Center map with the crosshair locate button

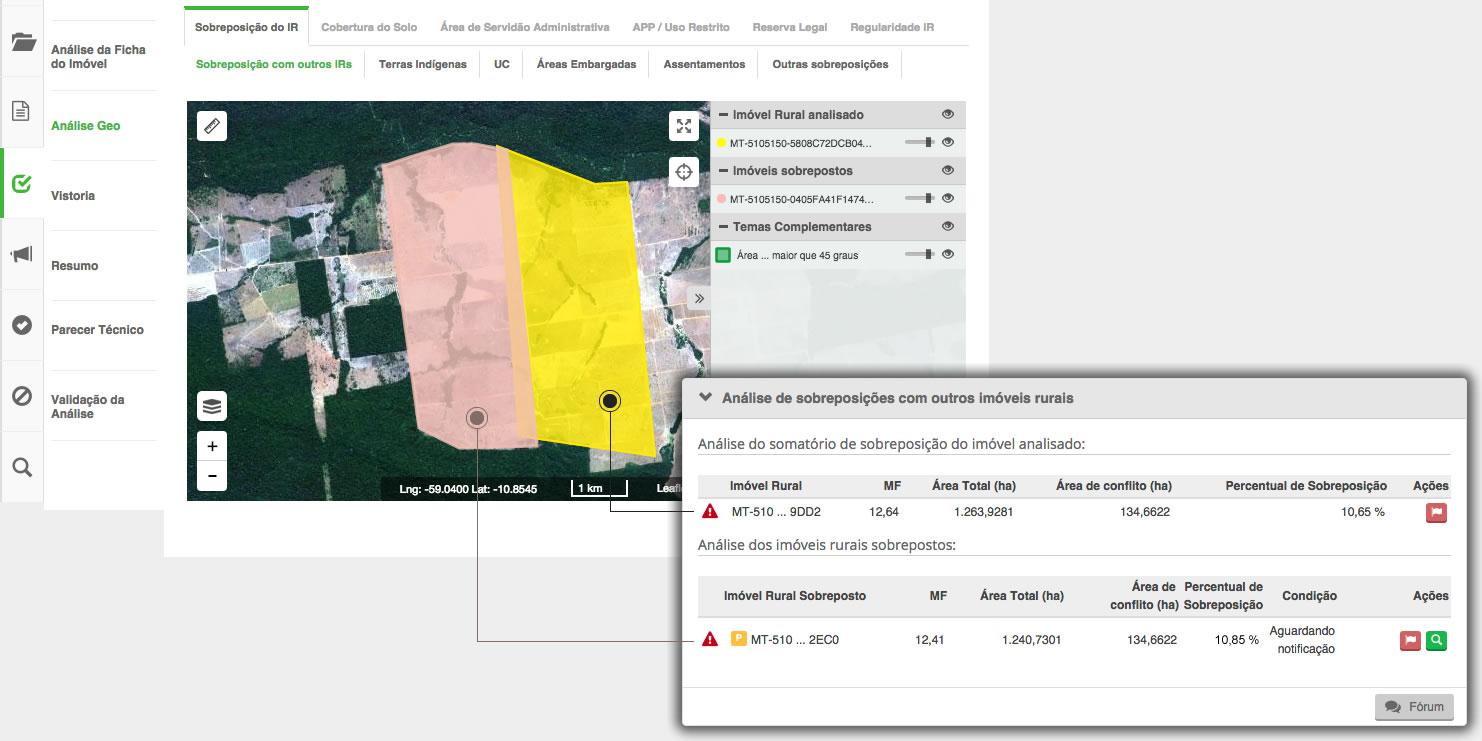point(684,172)
